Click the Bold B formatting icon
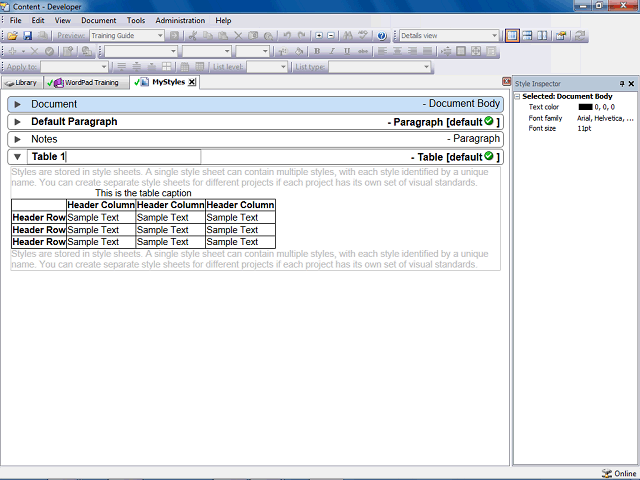Screen dimensions: 640x480 pos(317,51)
